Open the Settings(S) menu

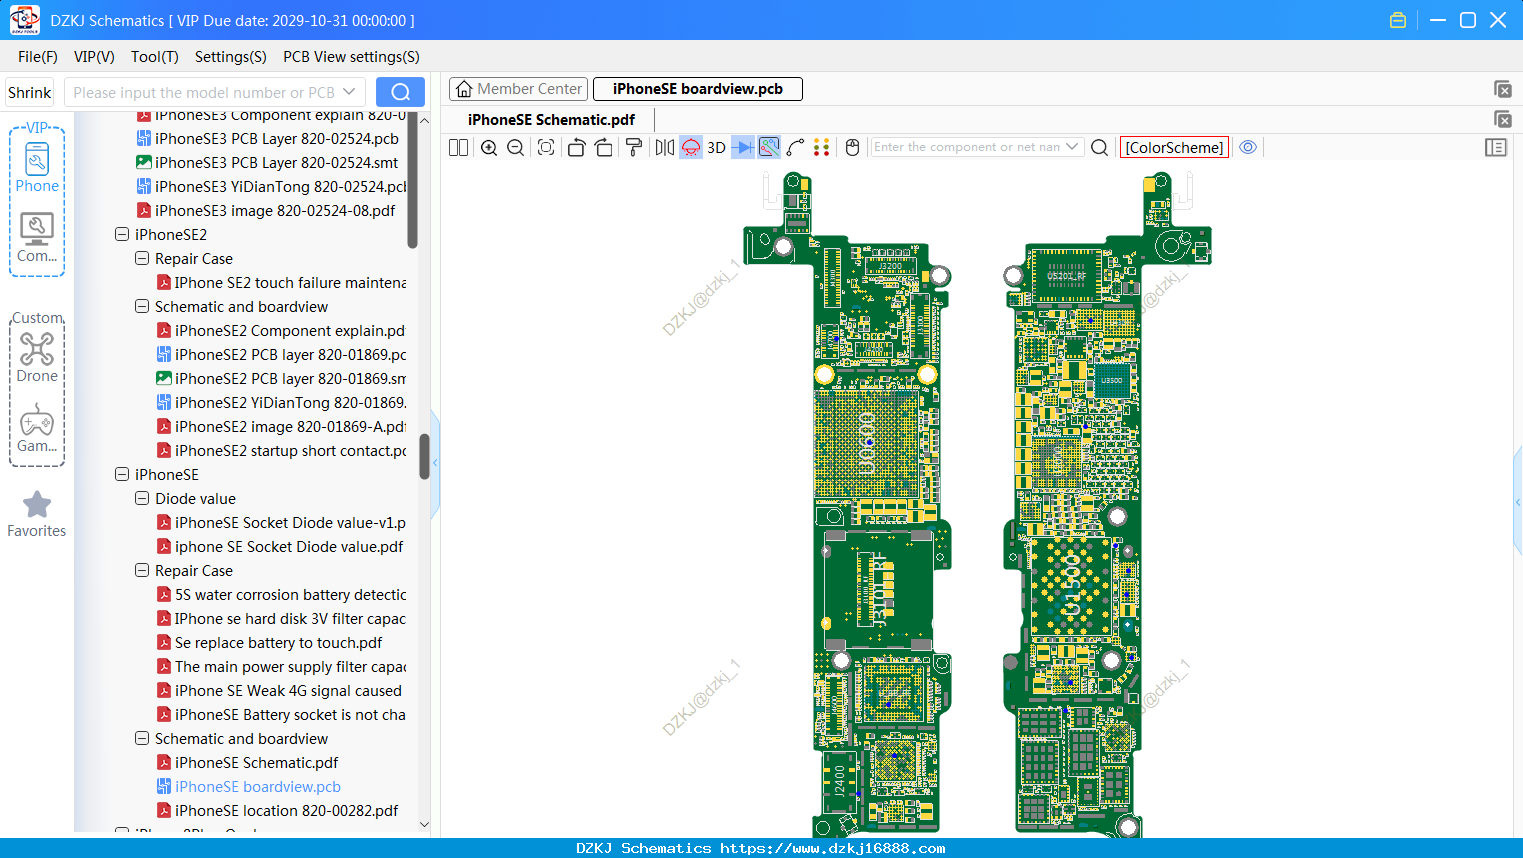point(231,57)
